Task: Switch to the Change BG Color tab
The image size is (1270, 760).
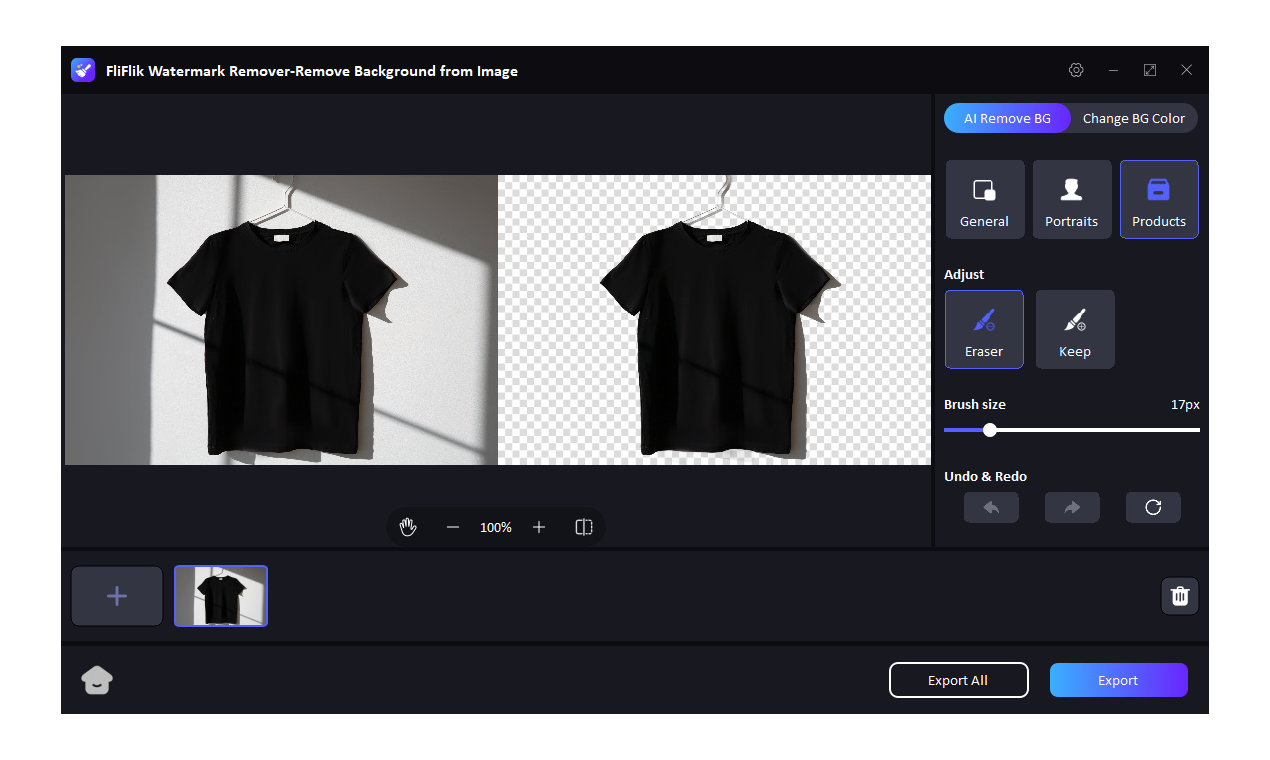Action: point(1134,118)
